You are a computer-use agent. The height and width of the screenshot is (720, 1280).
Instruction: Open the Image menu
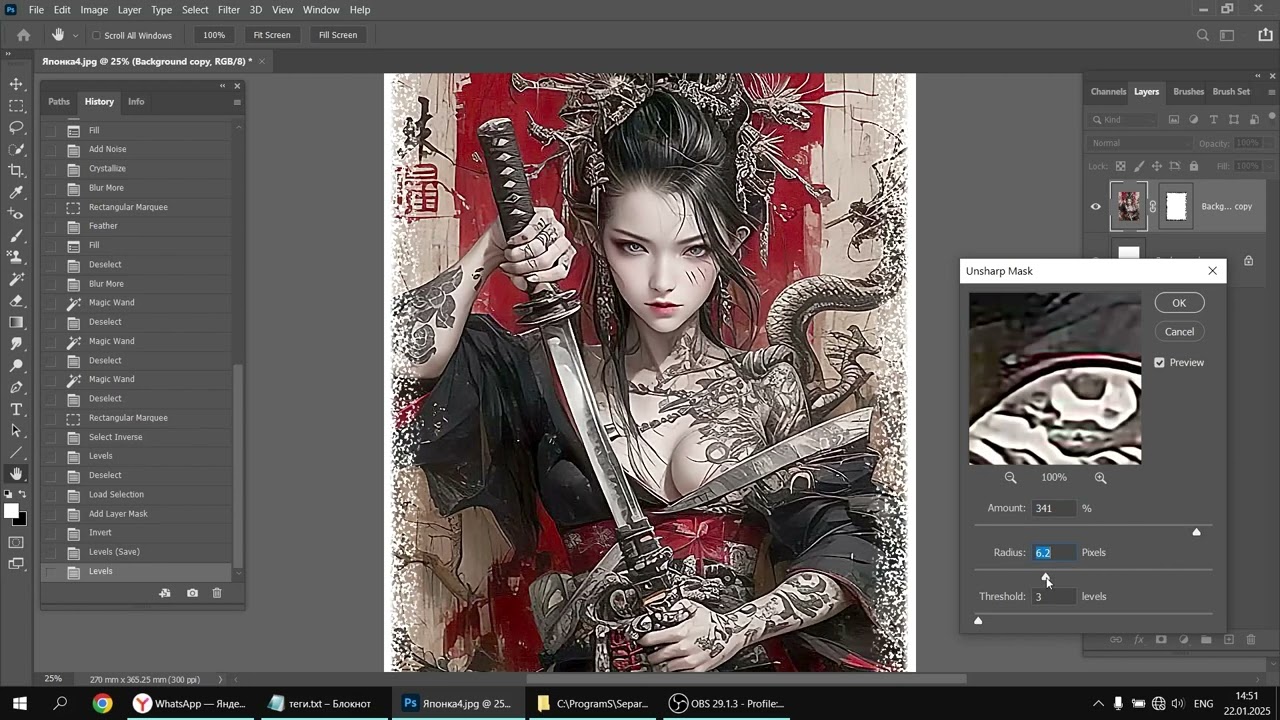[94, 9]
